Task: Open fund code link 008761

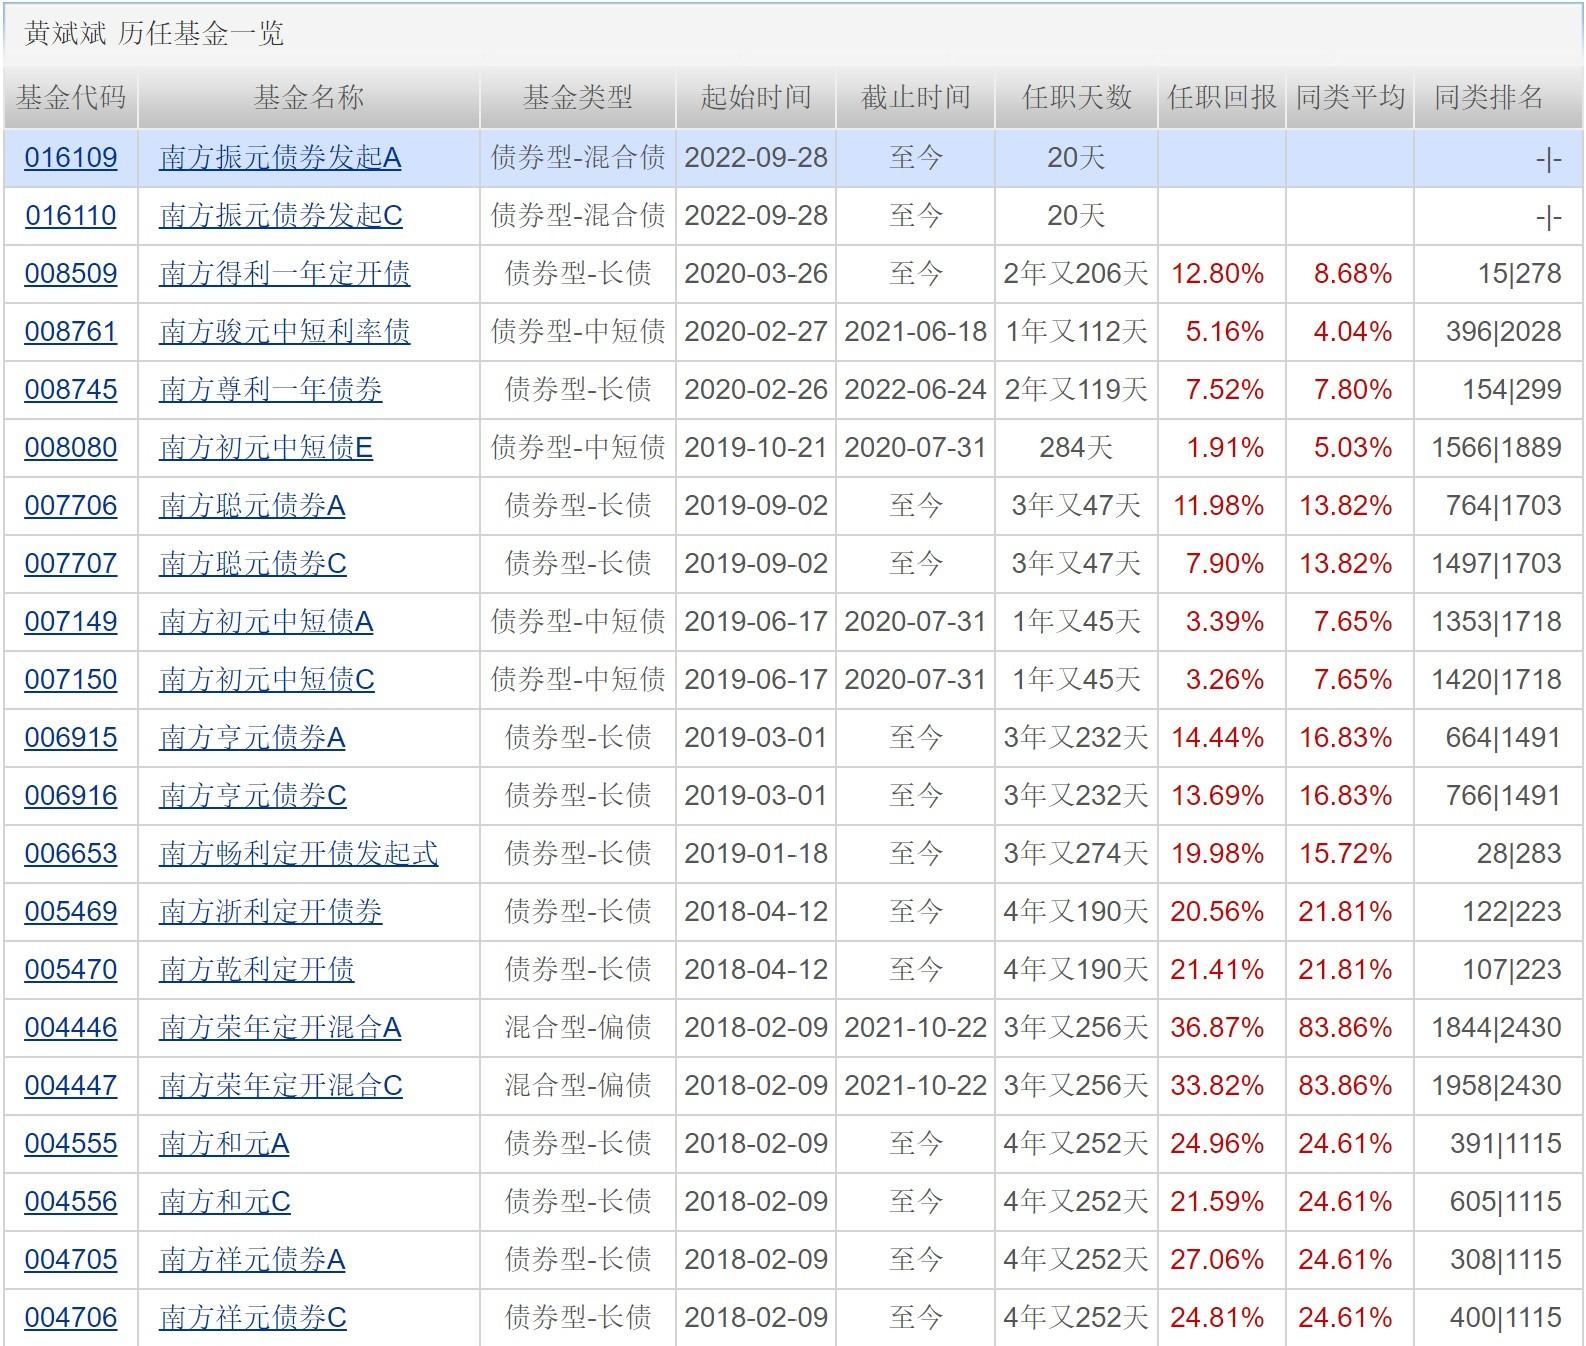Action: [x=71, y=332]
